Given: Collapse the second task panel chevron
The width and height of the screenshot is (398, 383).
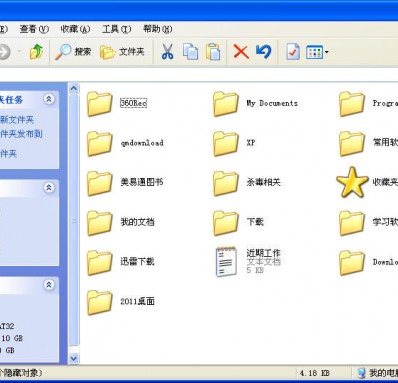Looking at the screenshot, I should coord(49,188).
